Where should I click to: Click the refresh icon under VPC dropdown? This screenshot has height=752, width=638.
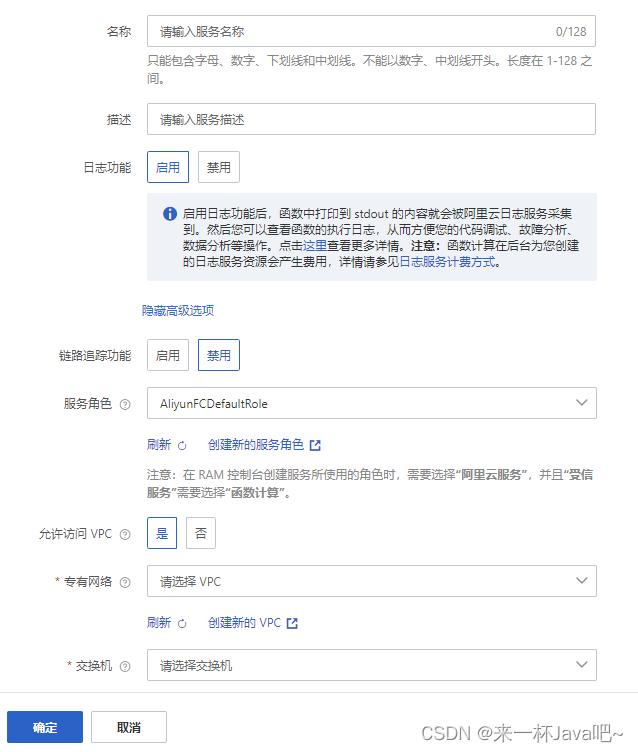182,623
